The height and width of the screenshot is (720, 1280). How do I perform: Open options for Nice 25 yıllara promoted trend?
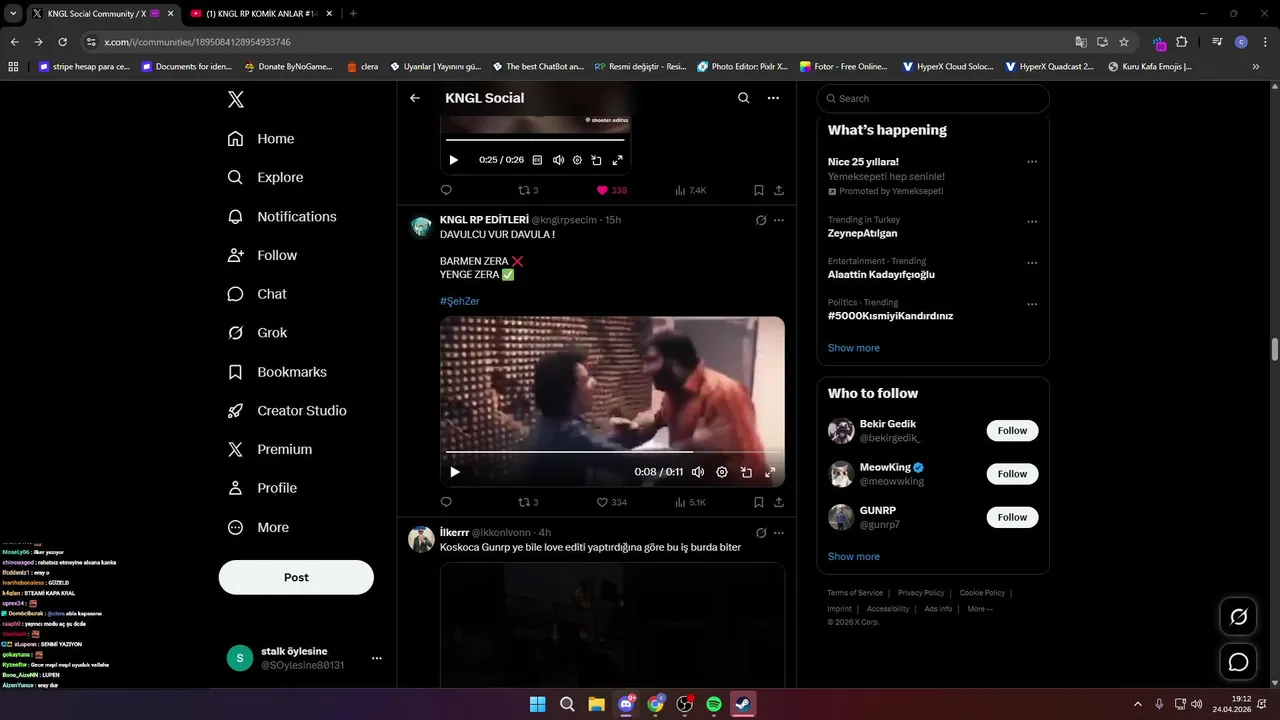pyautogui.click(x=1032, y=162)
